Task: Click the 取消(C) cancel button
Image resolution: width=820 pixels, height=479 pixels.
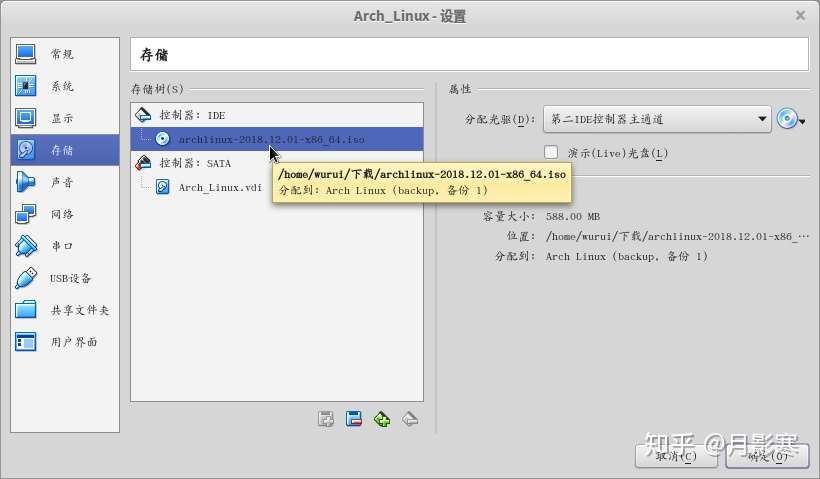Action: pyautogui.click(x=676, y=456)
